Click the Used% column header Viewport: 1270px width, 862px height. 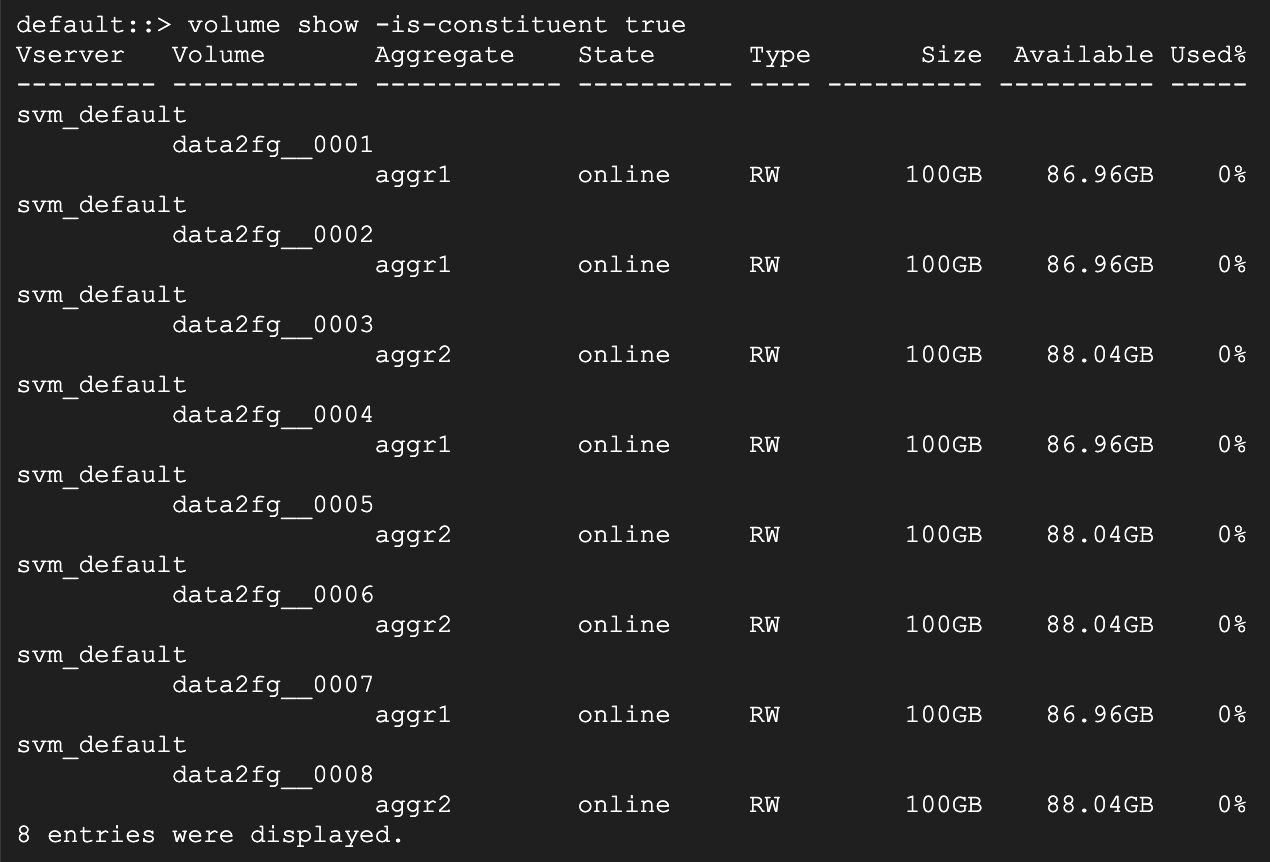[1208, 54]
